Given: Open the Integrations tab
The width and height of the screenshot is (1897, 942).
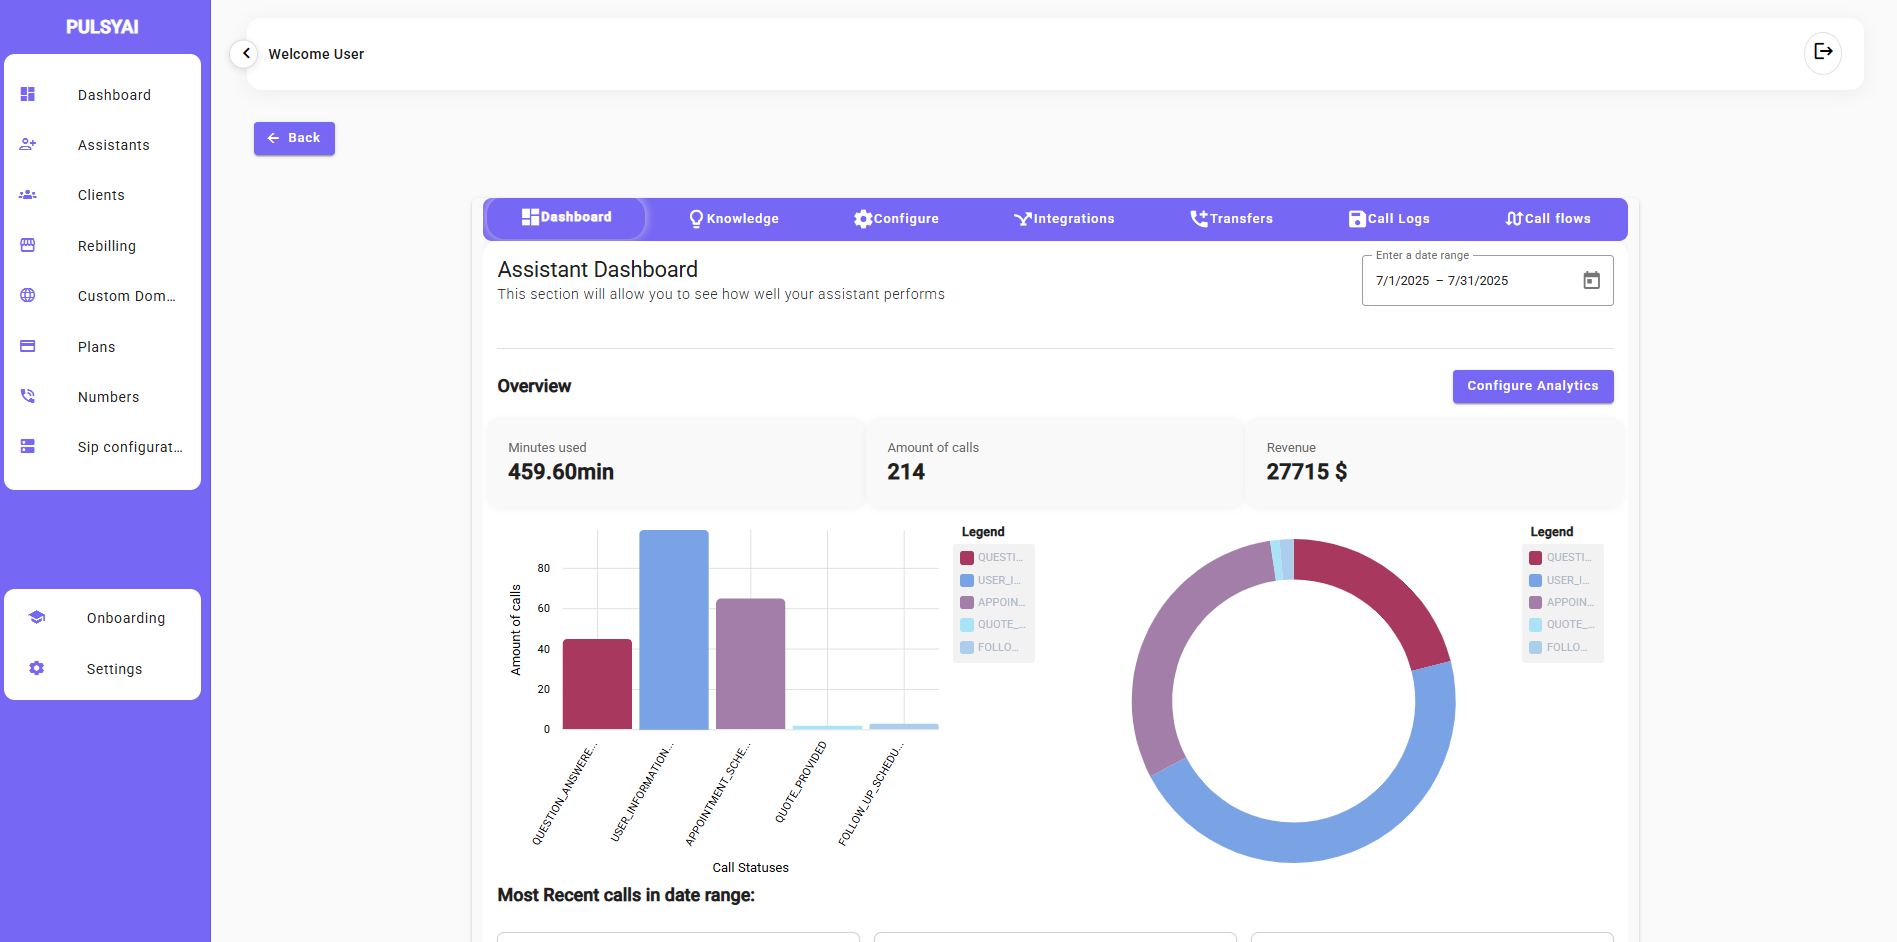Looking at the screenshot, I should click(x=1064, y=219).
